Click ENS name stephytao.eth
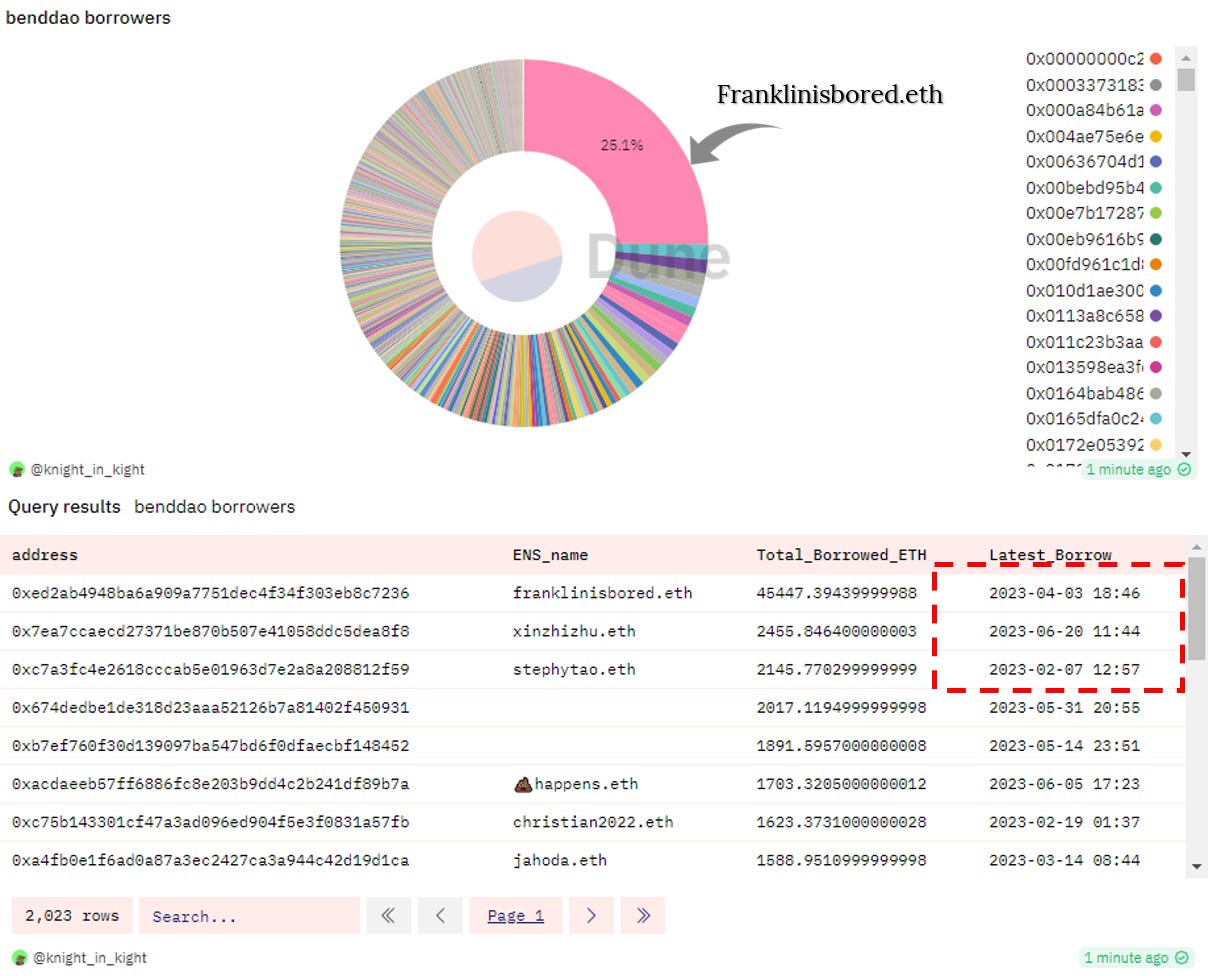Viewport: 1208px width, 976px height. point(574,669)
